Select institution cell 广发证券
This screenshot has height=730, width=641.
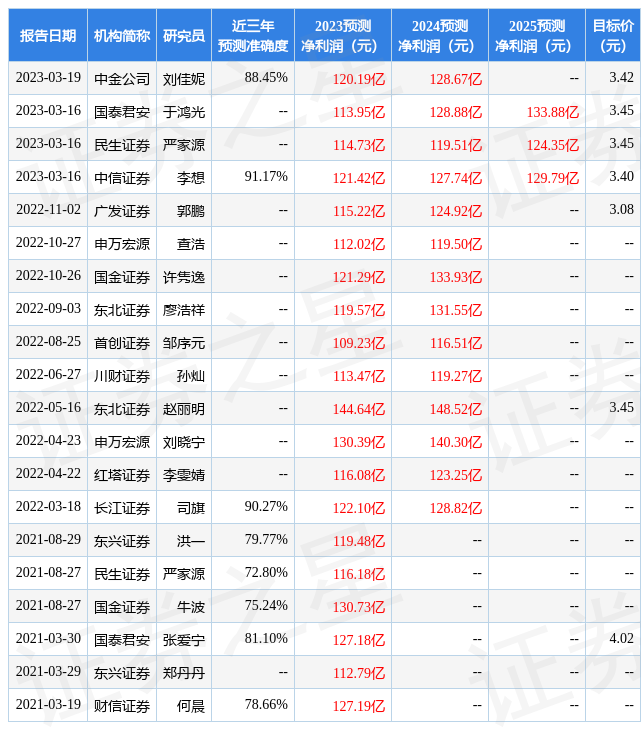click(122, 211)
